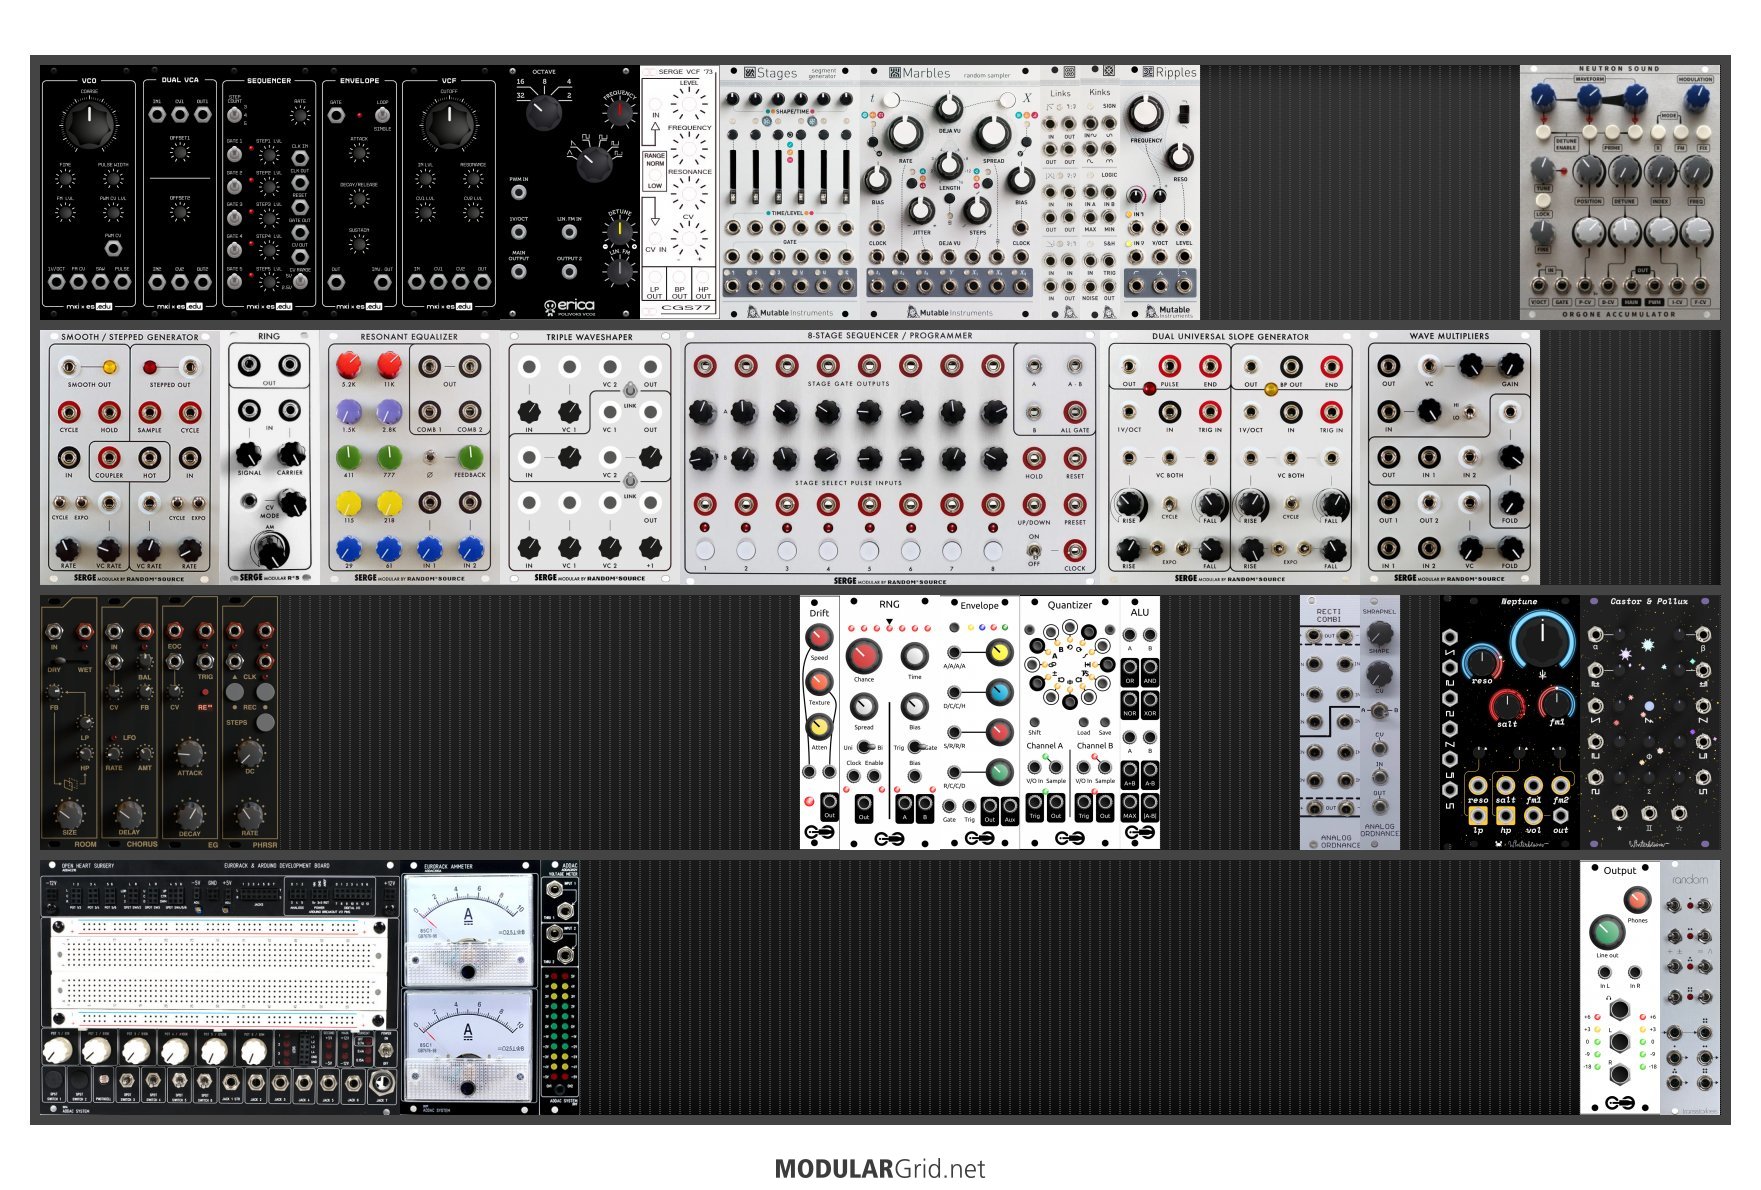Click the Erica Main Output jack
Viewport: 1761px width, 1190px height.
pyautogui.click(x=519, y=271)
